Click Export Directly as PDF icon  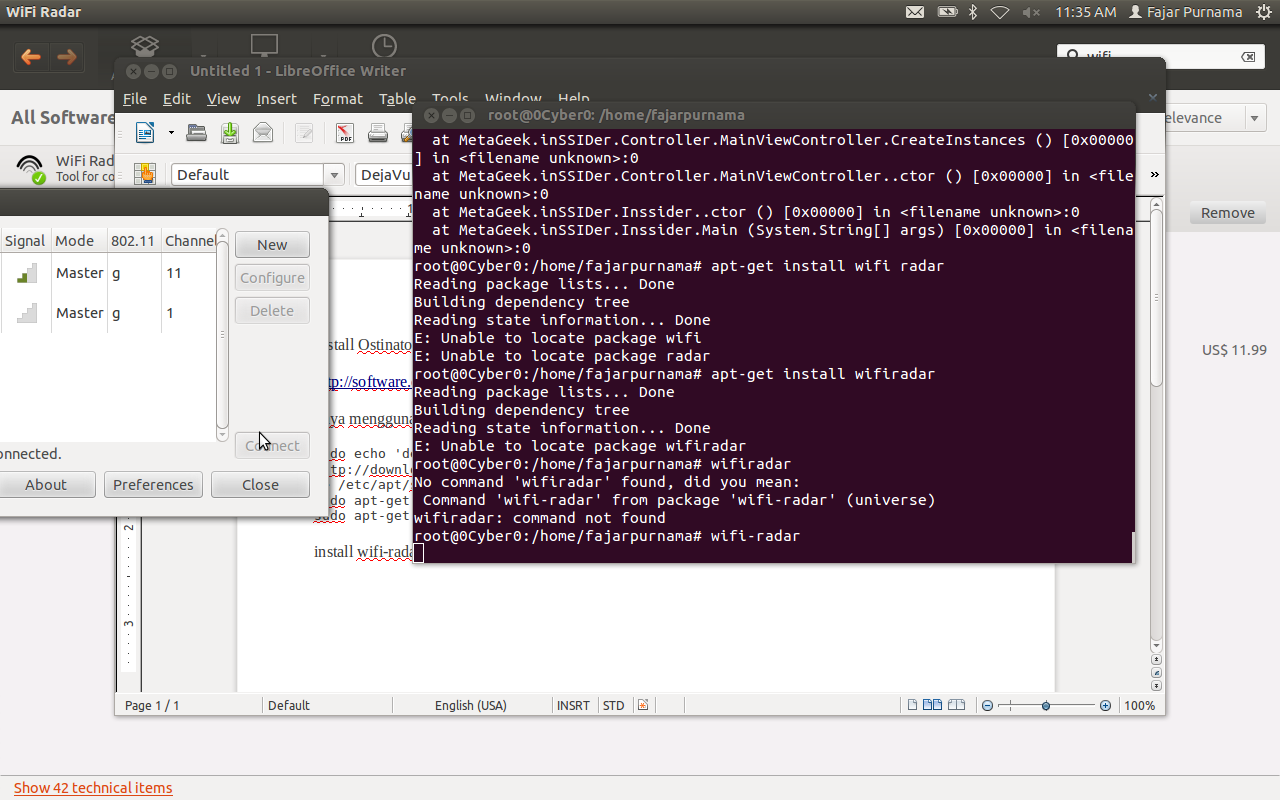[345, 132]
